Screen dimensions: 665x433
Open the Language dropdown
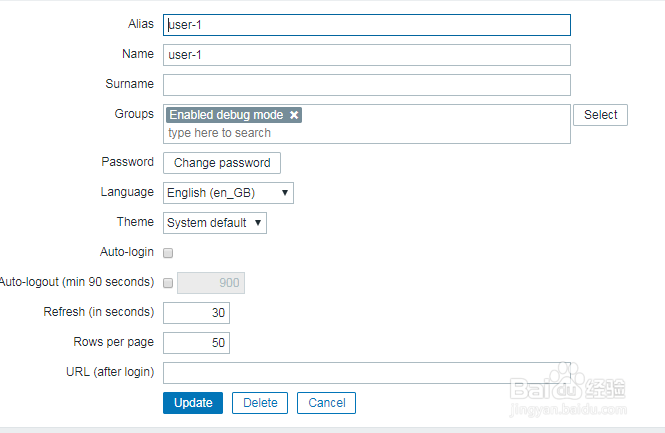click(x=228, y=193)
